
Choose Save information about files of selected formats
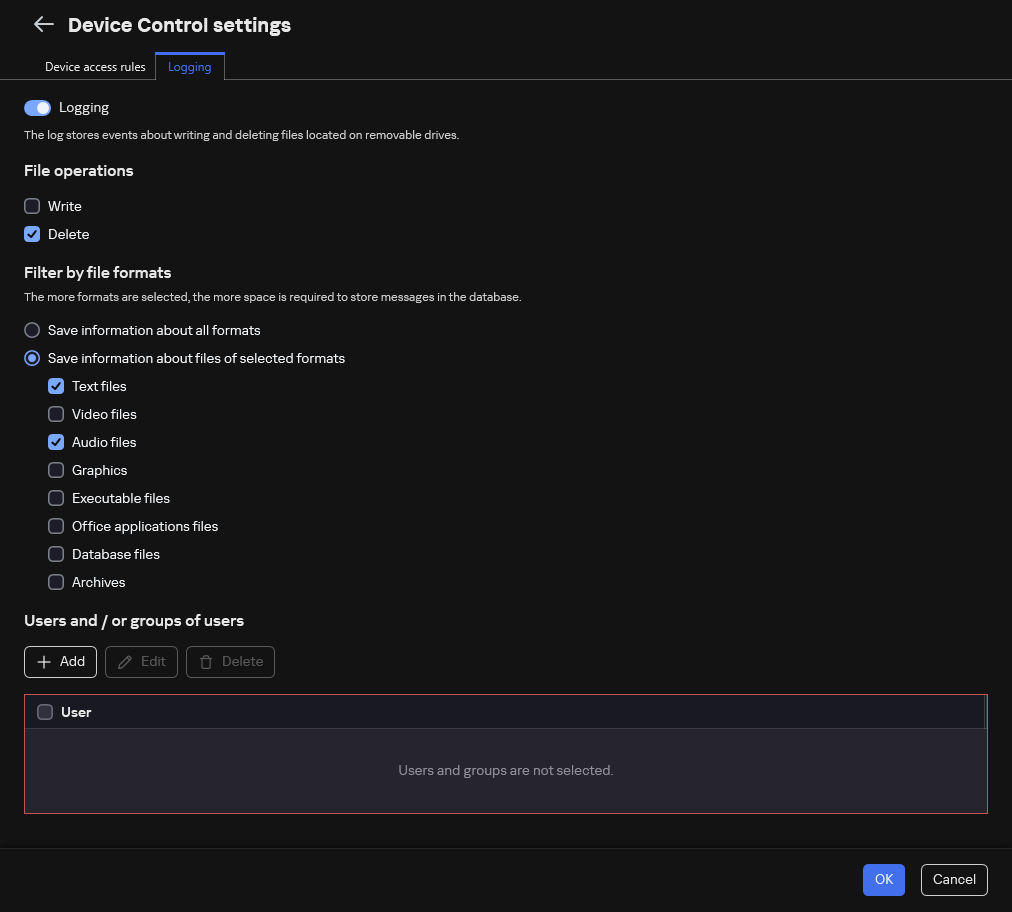pos(32,358)
